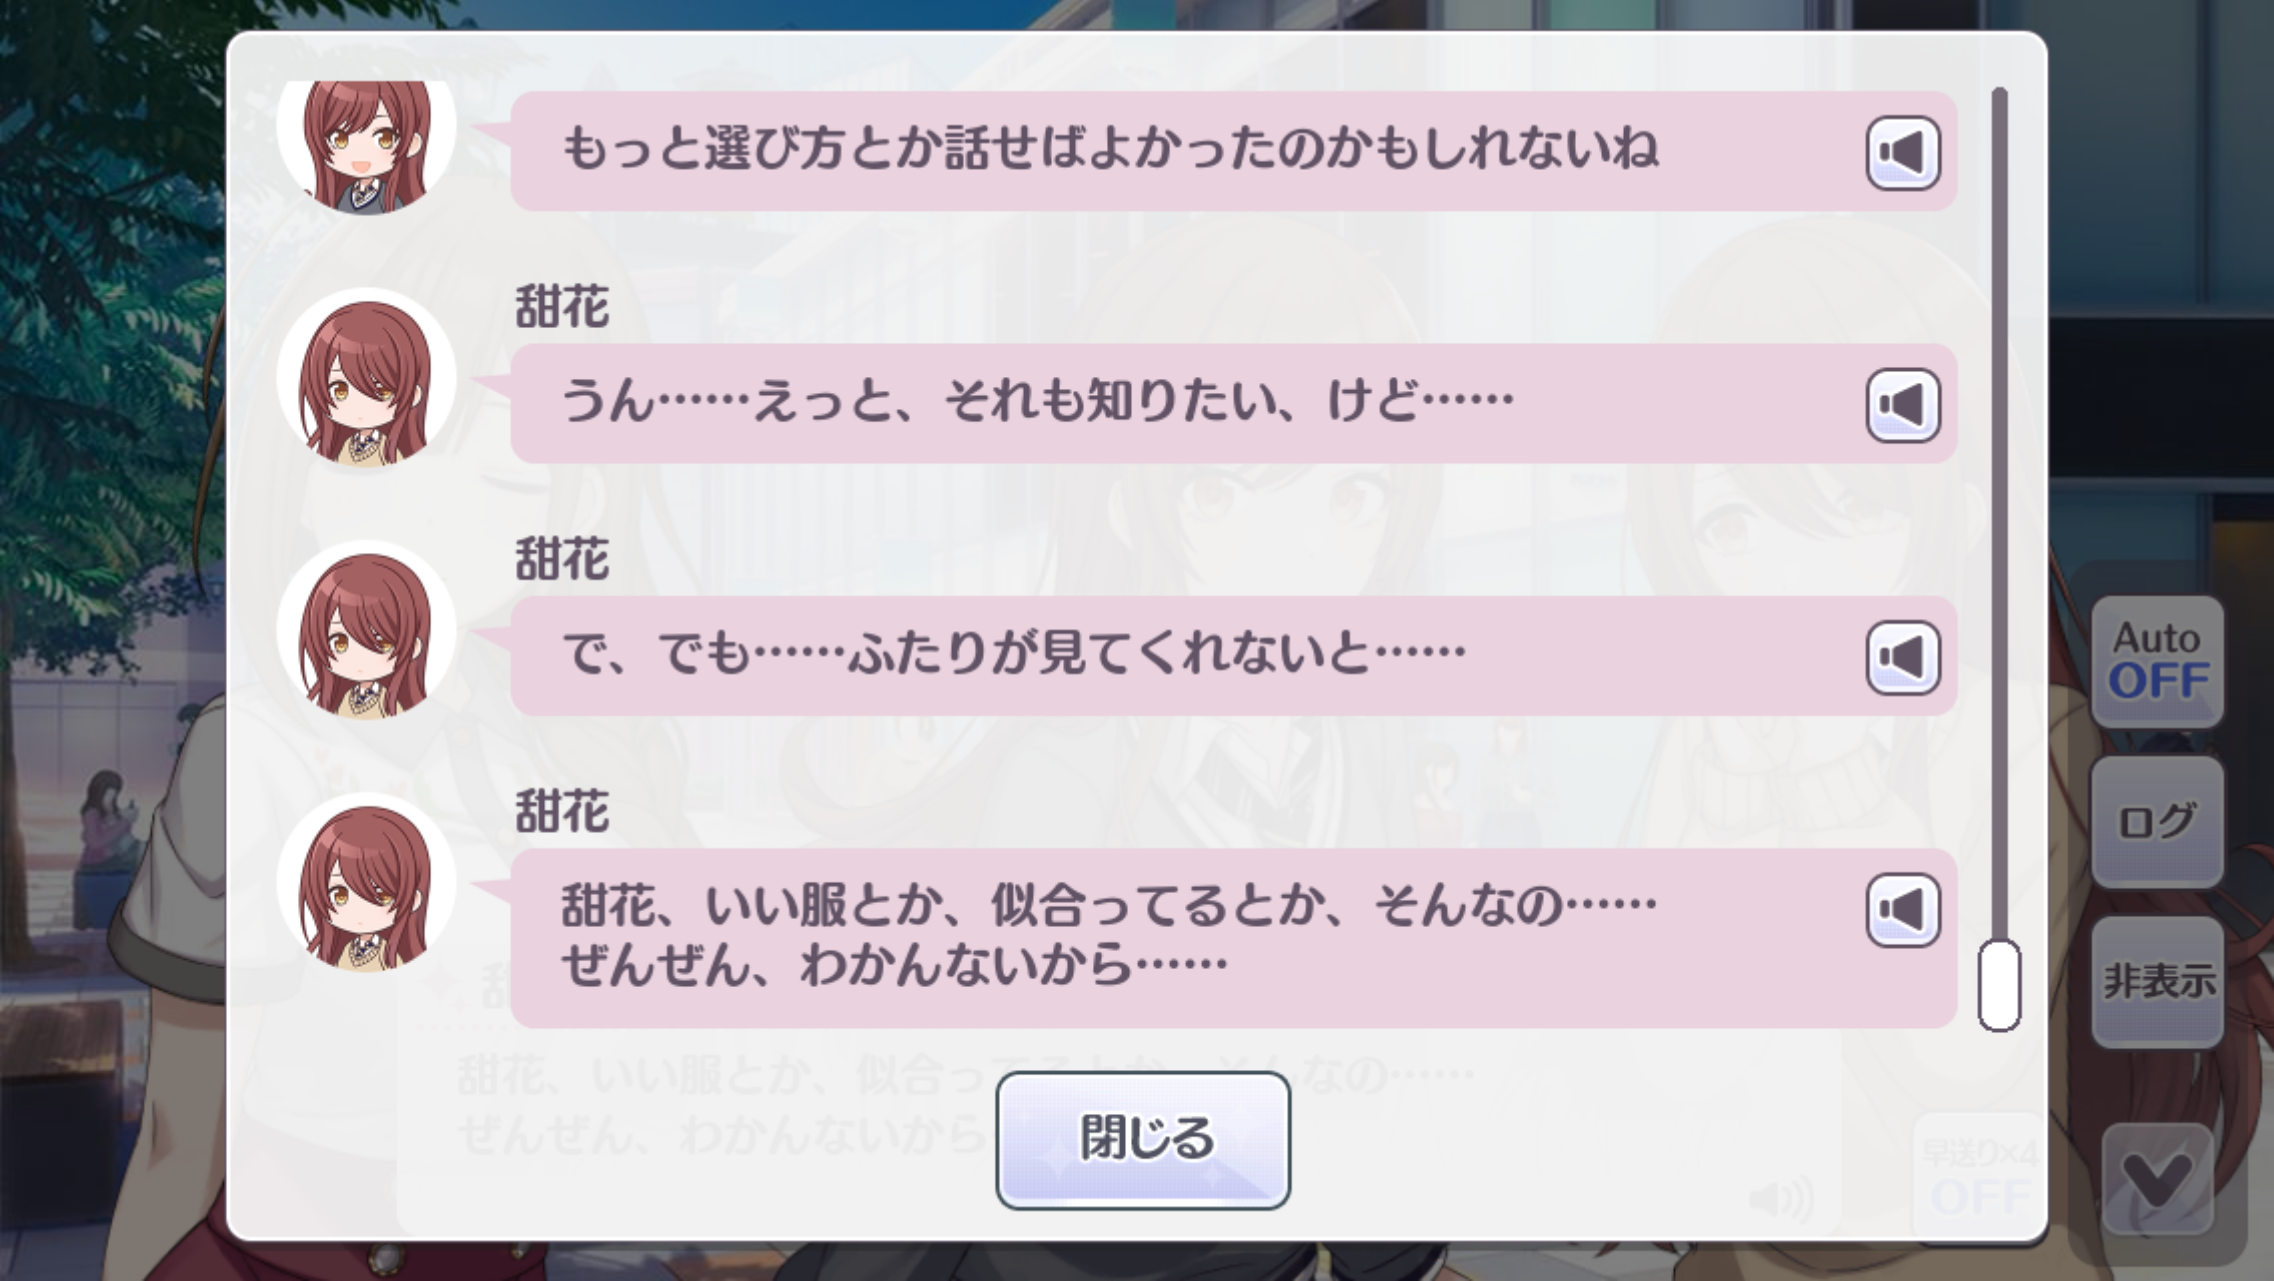Click the faded speaker icon in the dialogue box
This screenshot has height=1281, width=2274.
[x=1781, y=1197]
